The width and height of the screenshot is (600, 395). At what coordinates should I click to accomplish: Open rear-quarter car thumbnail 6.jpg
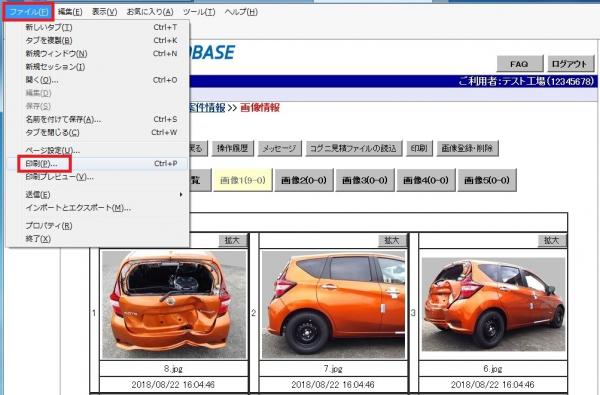click(x=493, y=305)
